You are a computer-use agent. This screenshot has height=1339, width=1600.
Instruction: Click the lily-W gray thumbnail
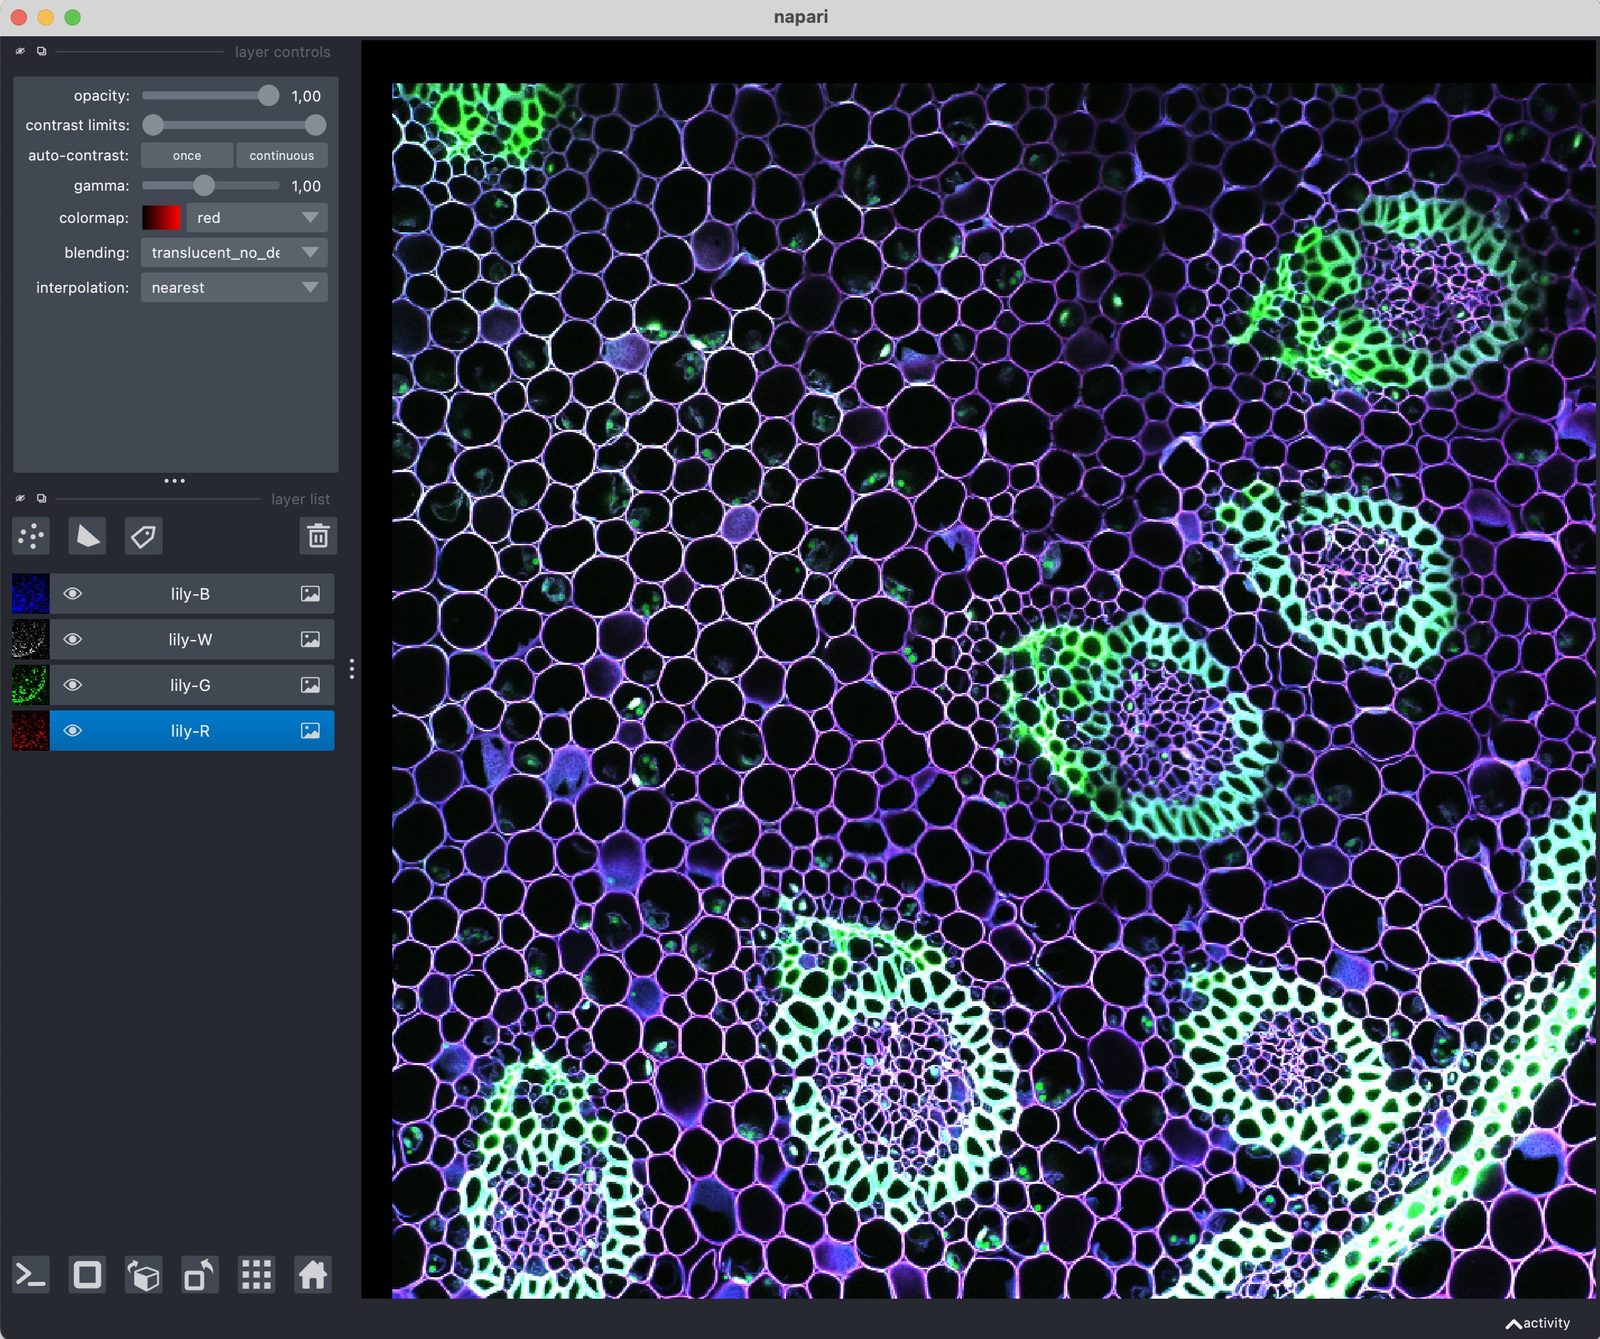click(x=30, y=640)
